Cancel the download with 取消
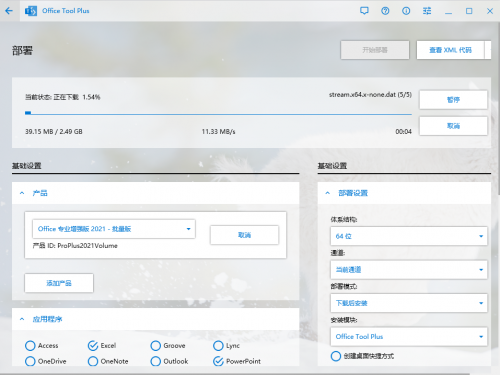 [453, 126]
